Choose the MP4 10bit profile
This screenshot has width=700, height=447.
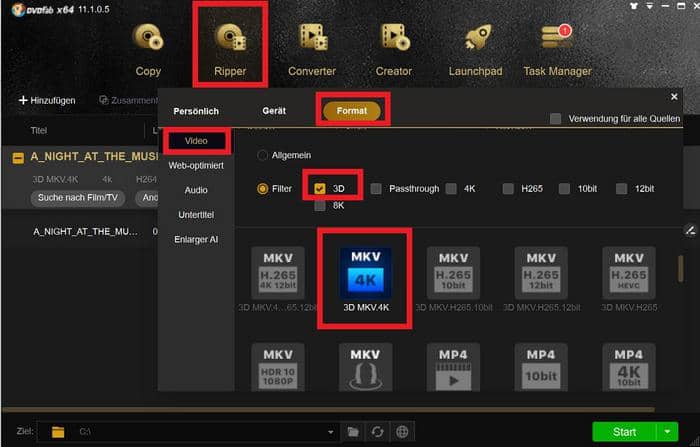pos(541,367)
